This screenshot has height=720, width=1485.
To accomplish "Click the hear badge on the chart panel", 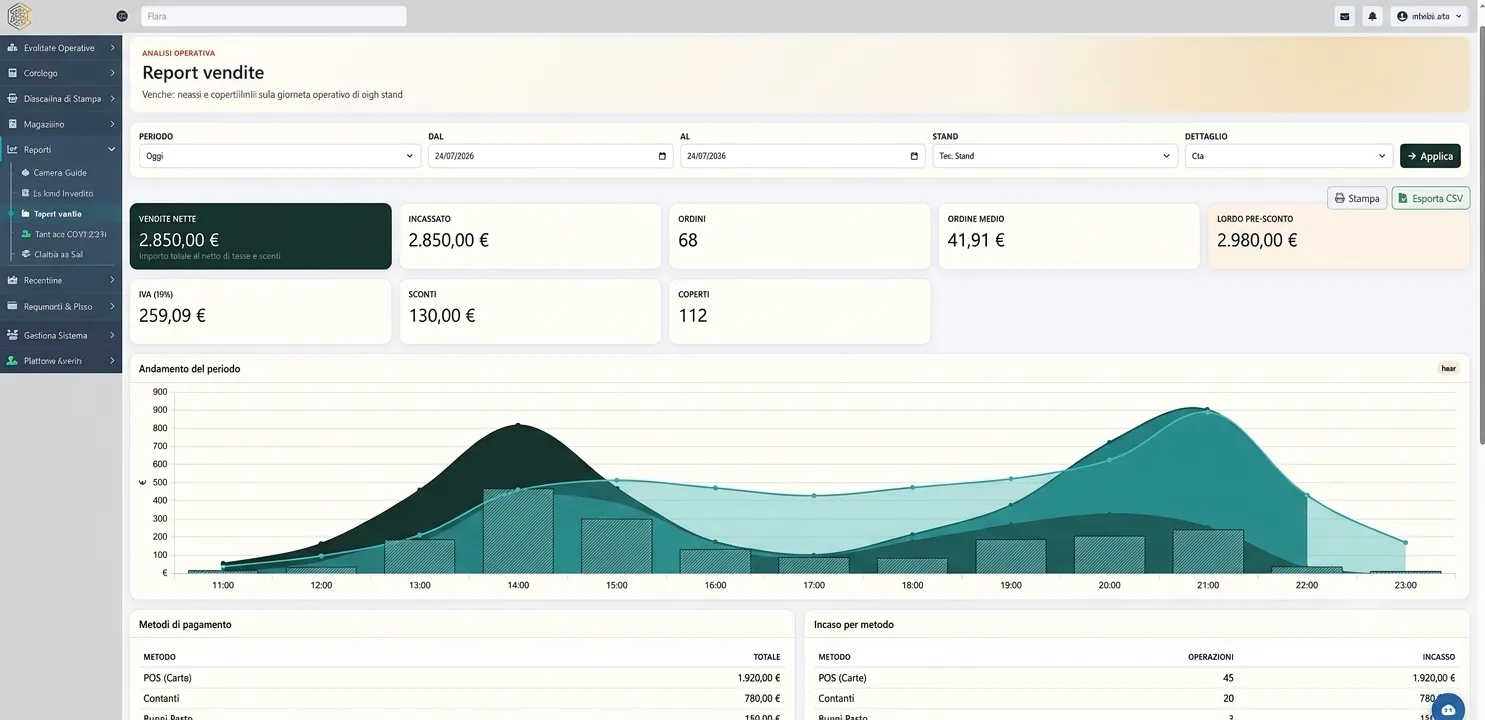I will [x=1448, y=368].
